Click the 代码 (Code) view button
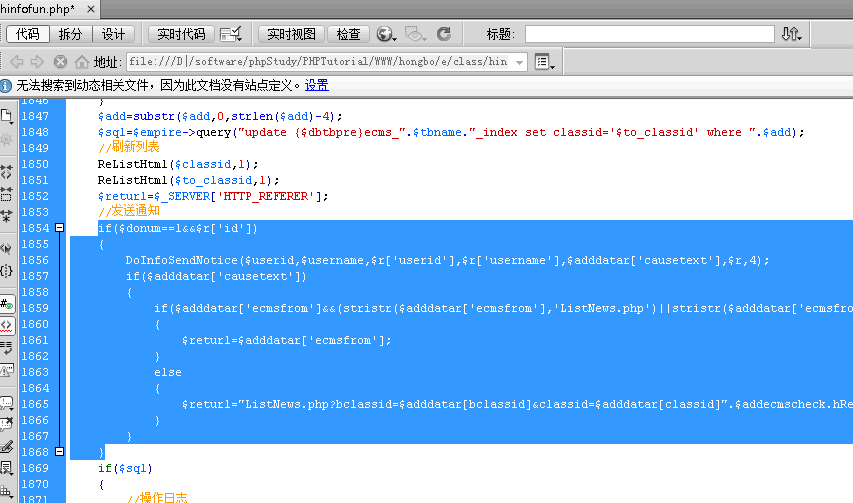 click(x=28, y=34)
